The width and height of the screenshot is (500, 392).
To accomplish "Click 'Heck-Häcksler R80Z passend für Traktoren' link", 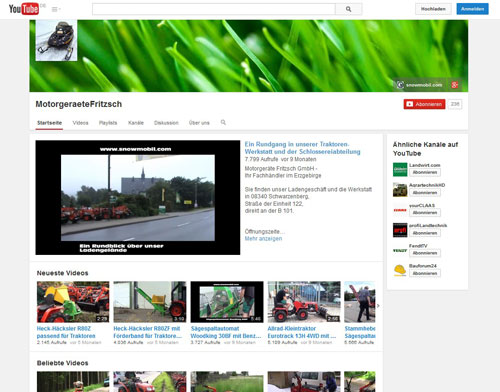I will pos(66,332).
